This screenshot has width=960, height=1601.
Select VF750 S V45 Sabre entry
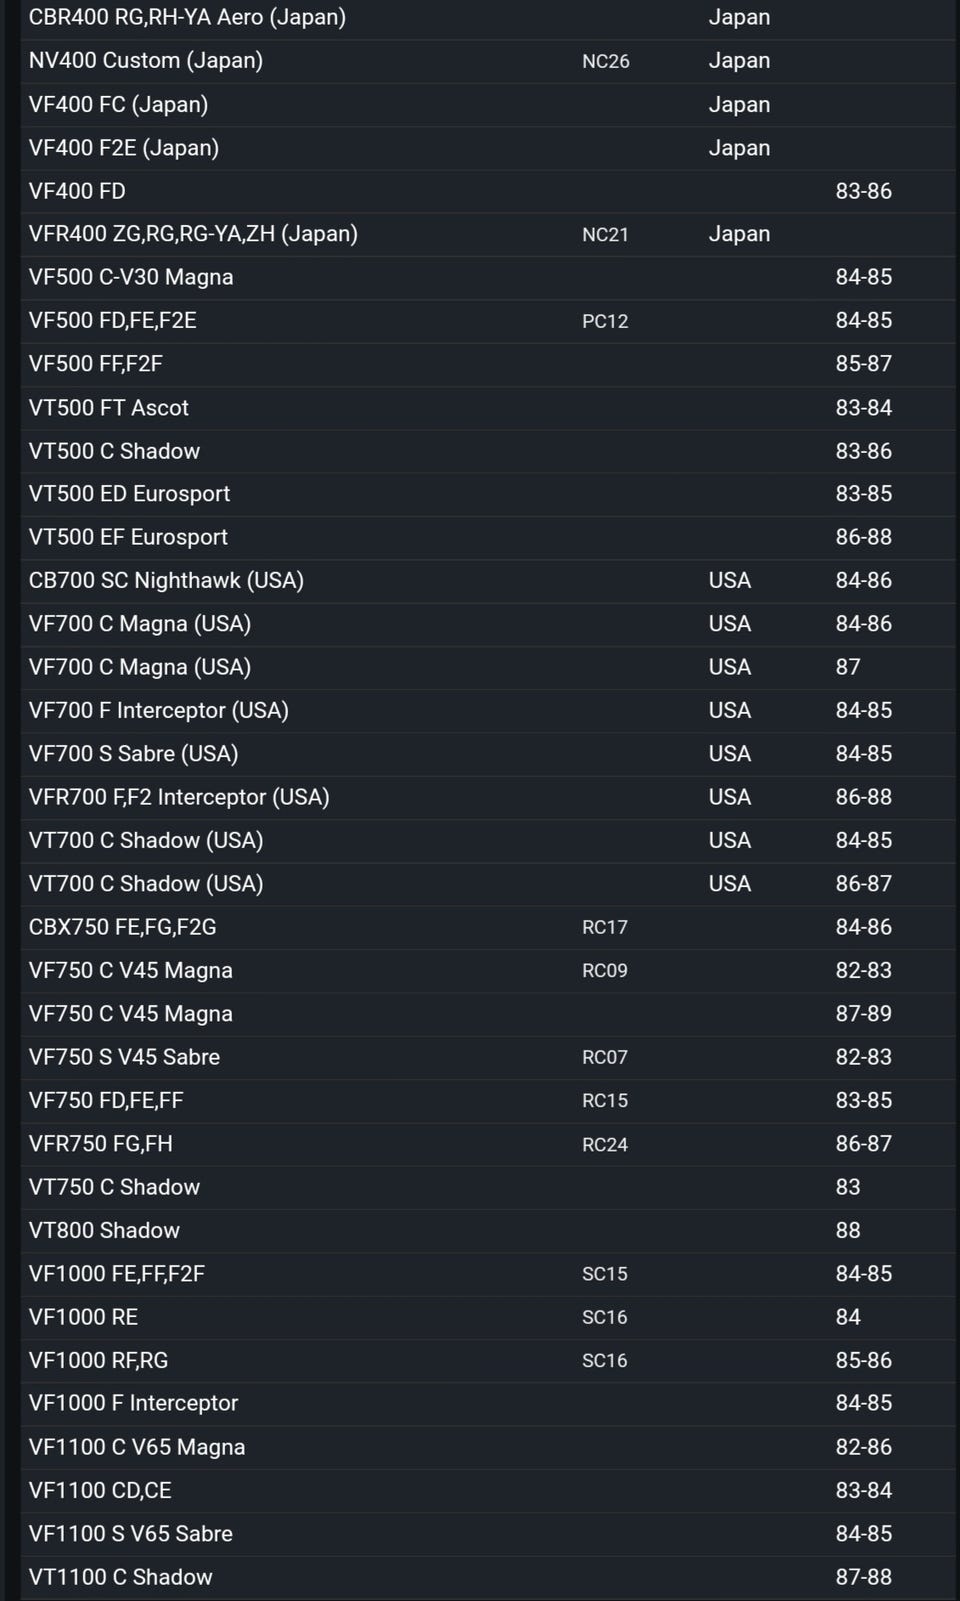pyautogui.click(x=124, y=1057)
